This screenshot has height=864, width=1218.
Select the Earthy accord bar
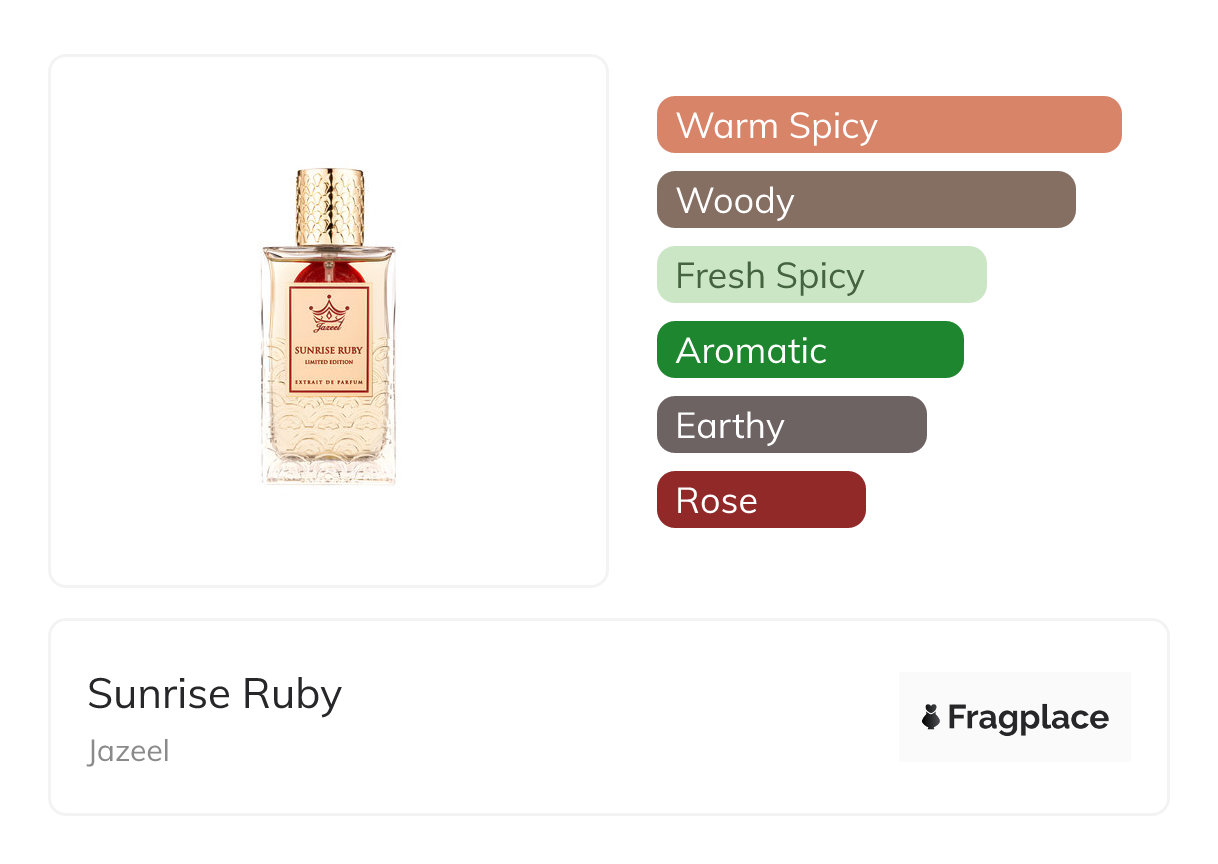point(791,425)
